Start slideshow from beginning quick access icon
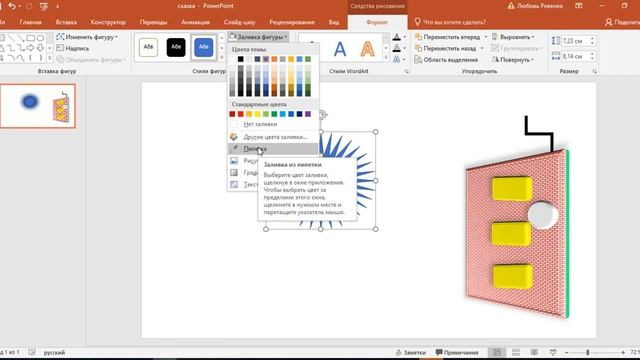Viewport: 640px width, 360px height. click(44, 6)
